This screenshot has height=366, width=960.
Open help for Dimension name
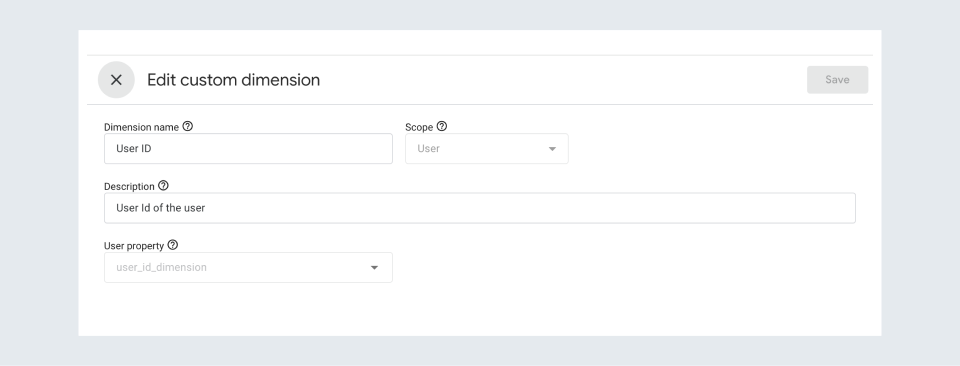click(188, 126)
